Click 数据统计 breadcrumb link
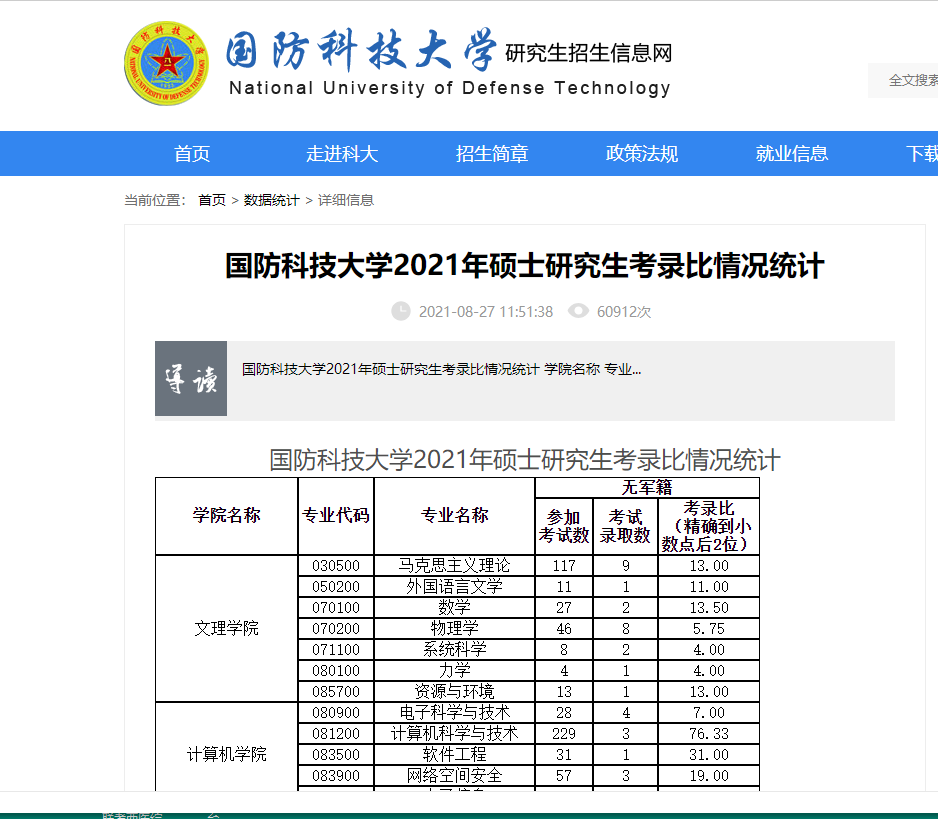 tap(271, 200)
